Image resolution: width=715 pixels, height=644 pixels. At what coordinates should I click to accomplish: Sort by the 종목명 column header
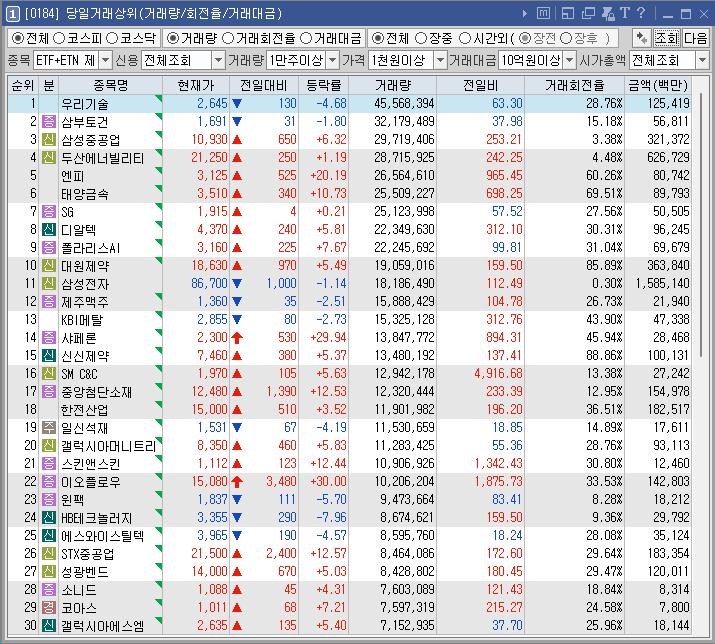pyautogui.click(x=110, y=85)
